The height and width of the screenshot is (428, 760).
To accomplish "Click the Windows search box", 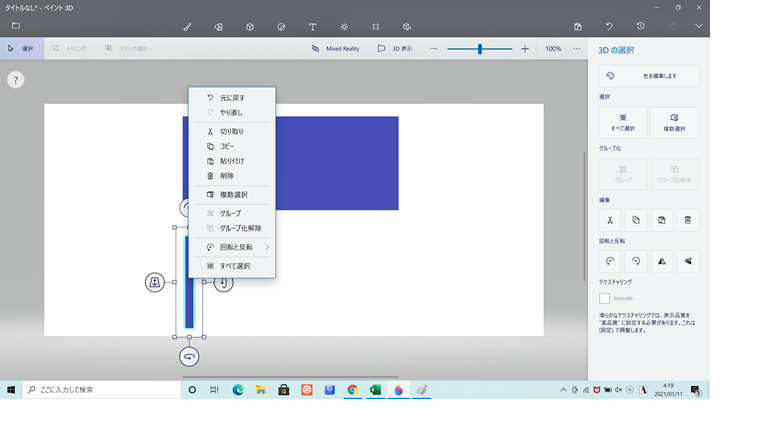I will click(x=102, y=390).
